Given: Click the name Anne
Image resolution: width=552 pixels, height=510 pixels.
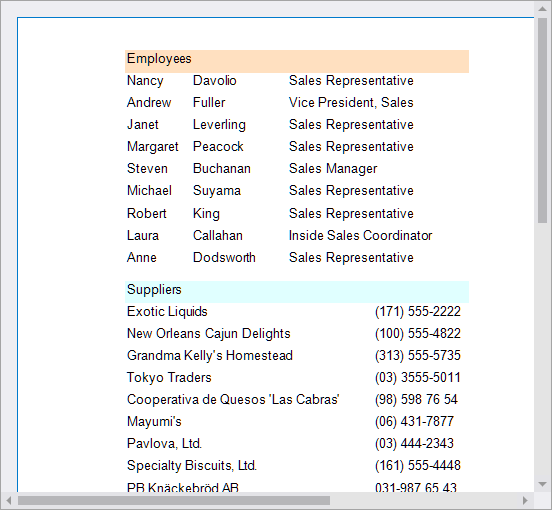Looking at the screenshot, I should click(142, 258).
